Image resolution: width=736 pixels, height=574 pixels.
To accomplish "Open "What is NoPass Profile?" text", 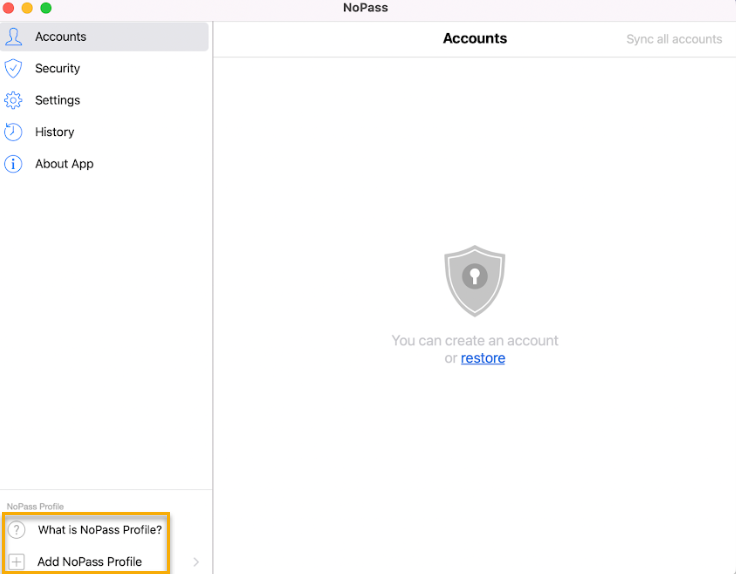I will pos(99,530).
